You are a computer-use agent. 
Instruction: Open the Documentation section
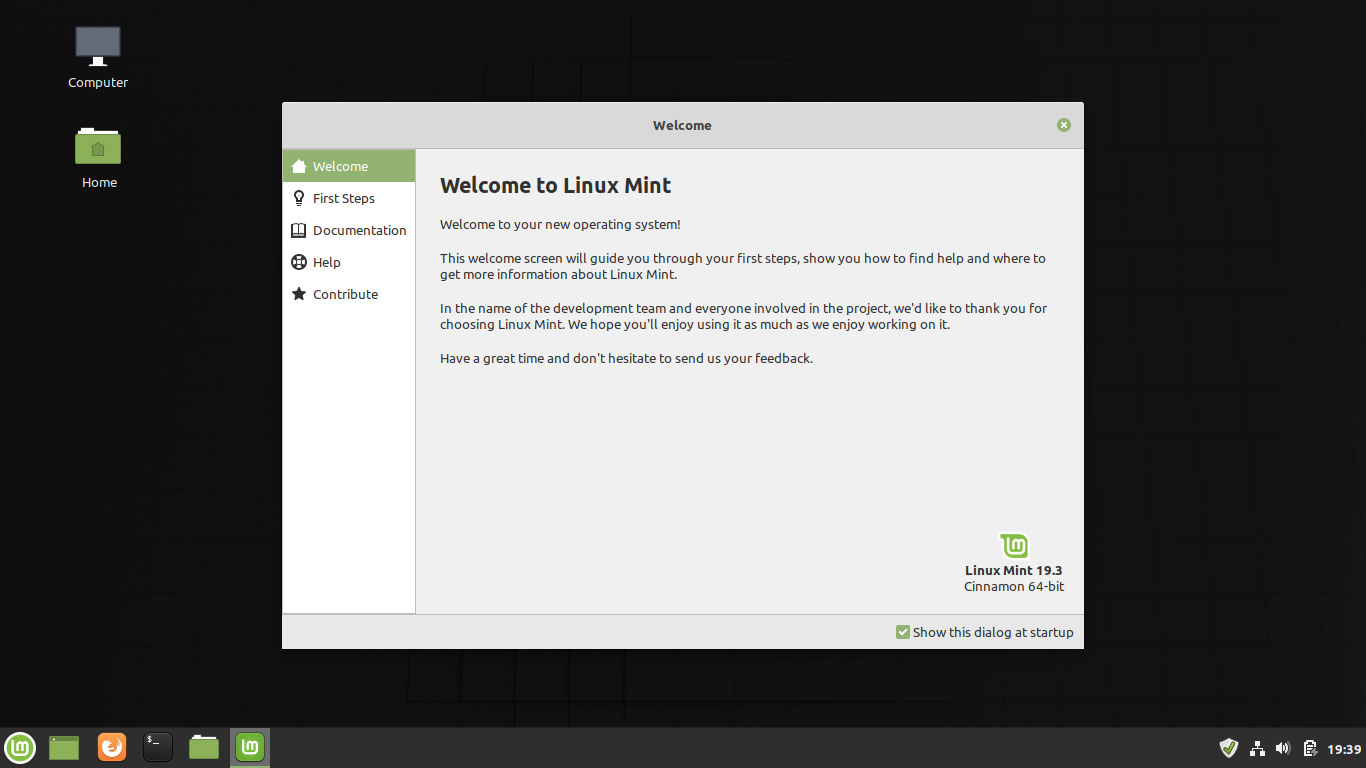click(x=360, y=230)
